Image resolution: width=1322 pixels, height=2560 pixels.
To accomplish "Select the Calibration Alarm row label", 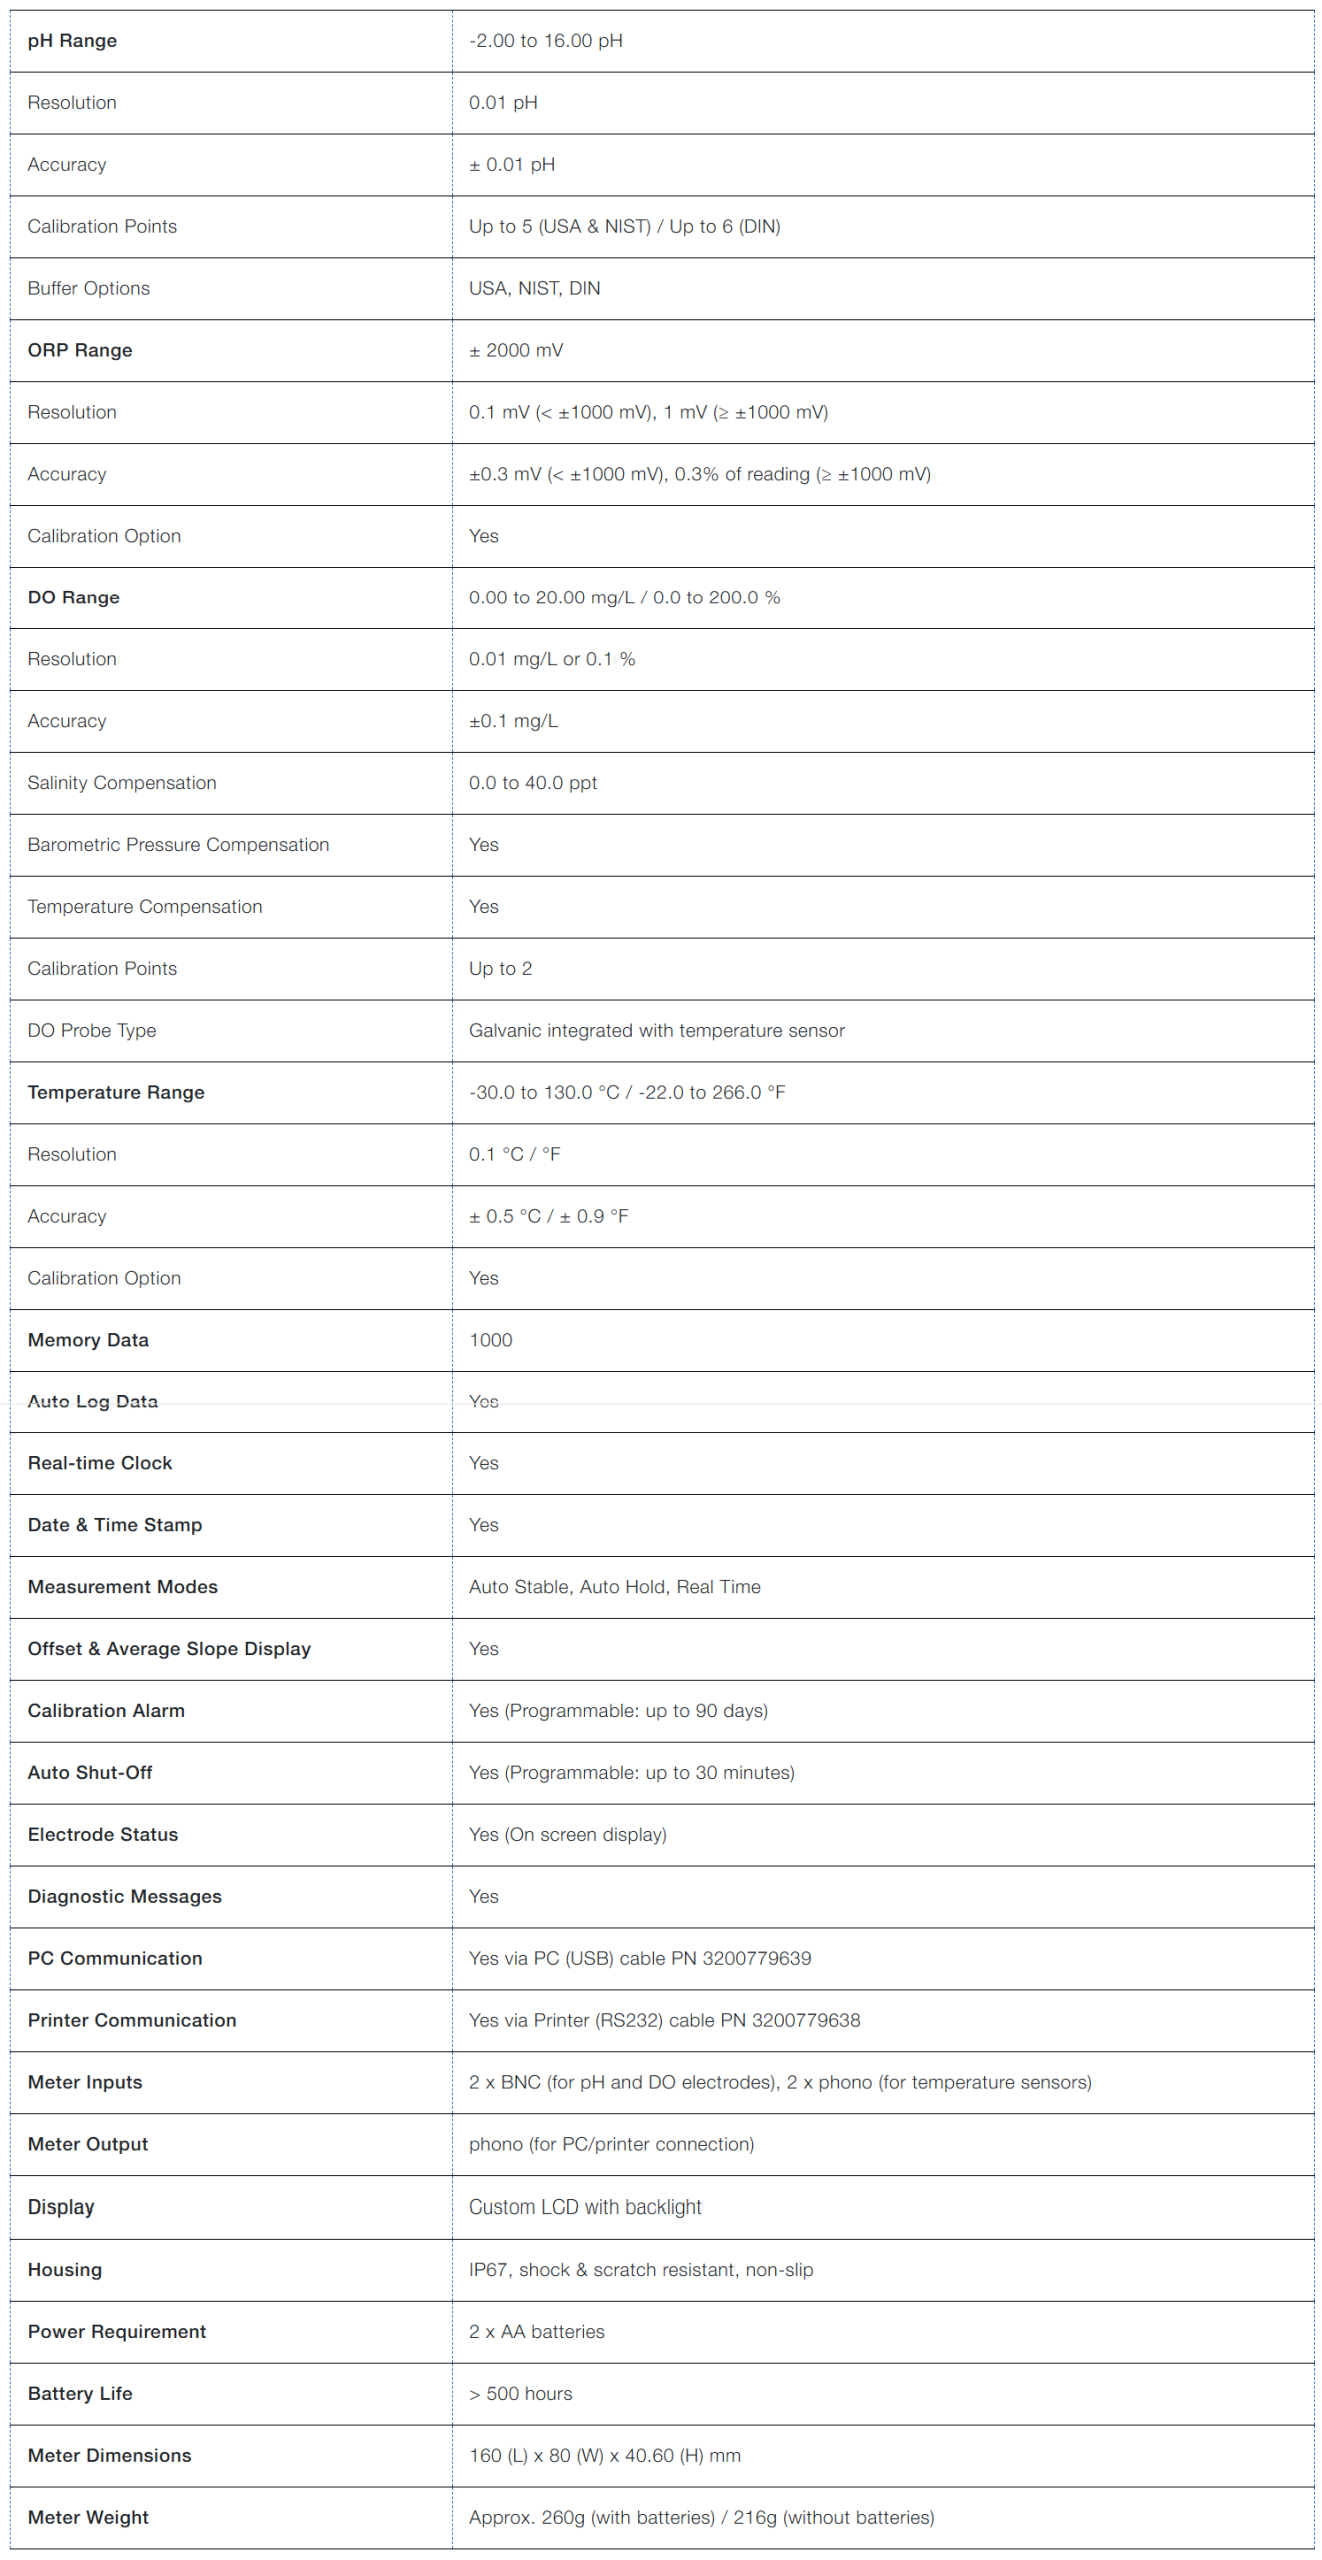I will (x=106, y=1711).
